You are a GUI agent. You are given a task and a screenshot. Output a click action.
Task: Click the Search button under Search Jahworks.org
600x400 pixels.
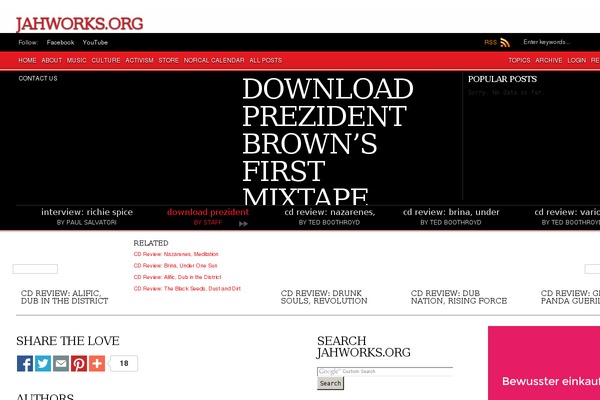[330, 383]
